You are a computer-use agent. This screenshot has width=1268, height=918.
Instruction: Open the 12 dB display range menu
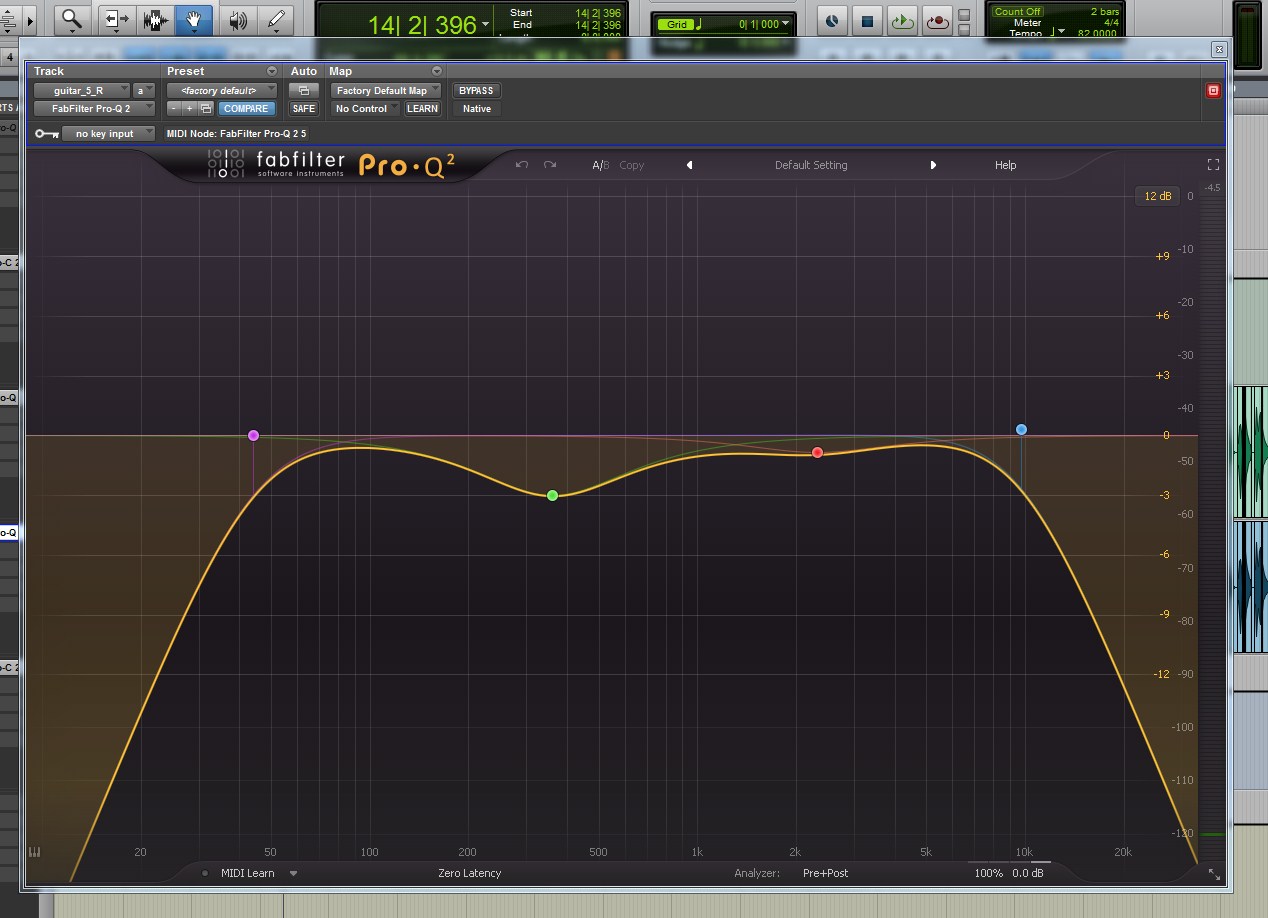(1157, 196)
